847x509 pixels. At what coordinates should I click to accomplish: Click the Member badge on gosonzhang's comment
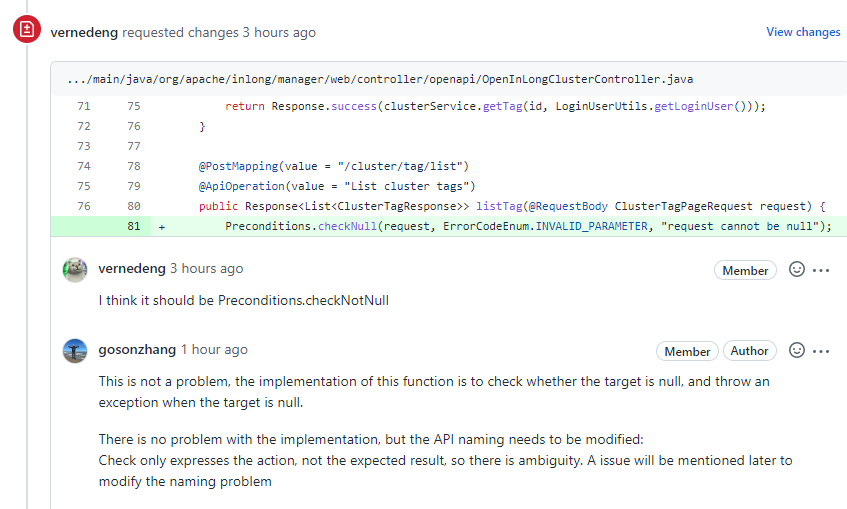[x=687, y=351]
